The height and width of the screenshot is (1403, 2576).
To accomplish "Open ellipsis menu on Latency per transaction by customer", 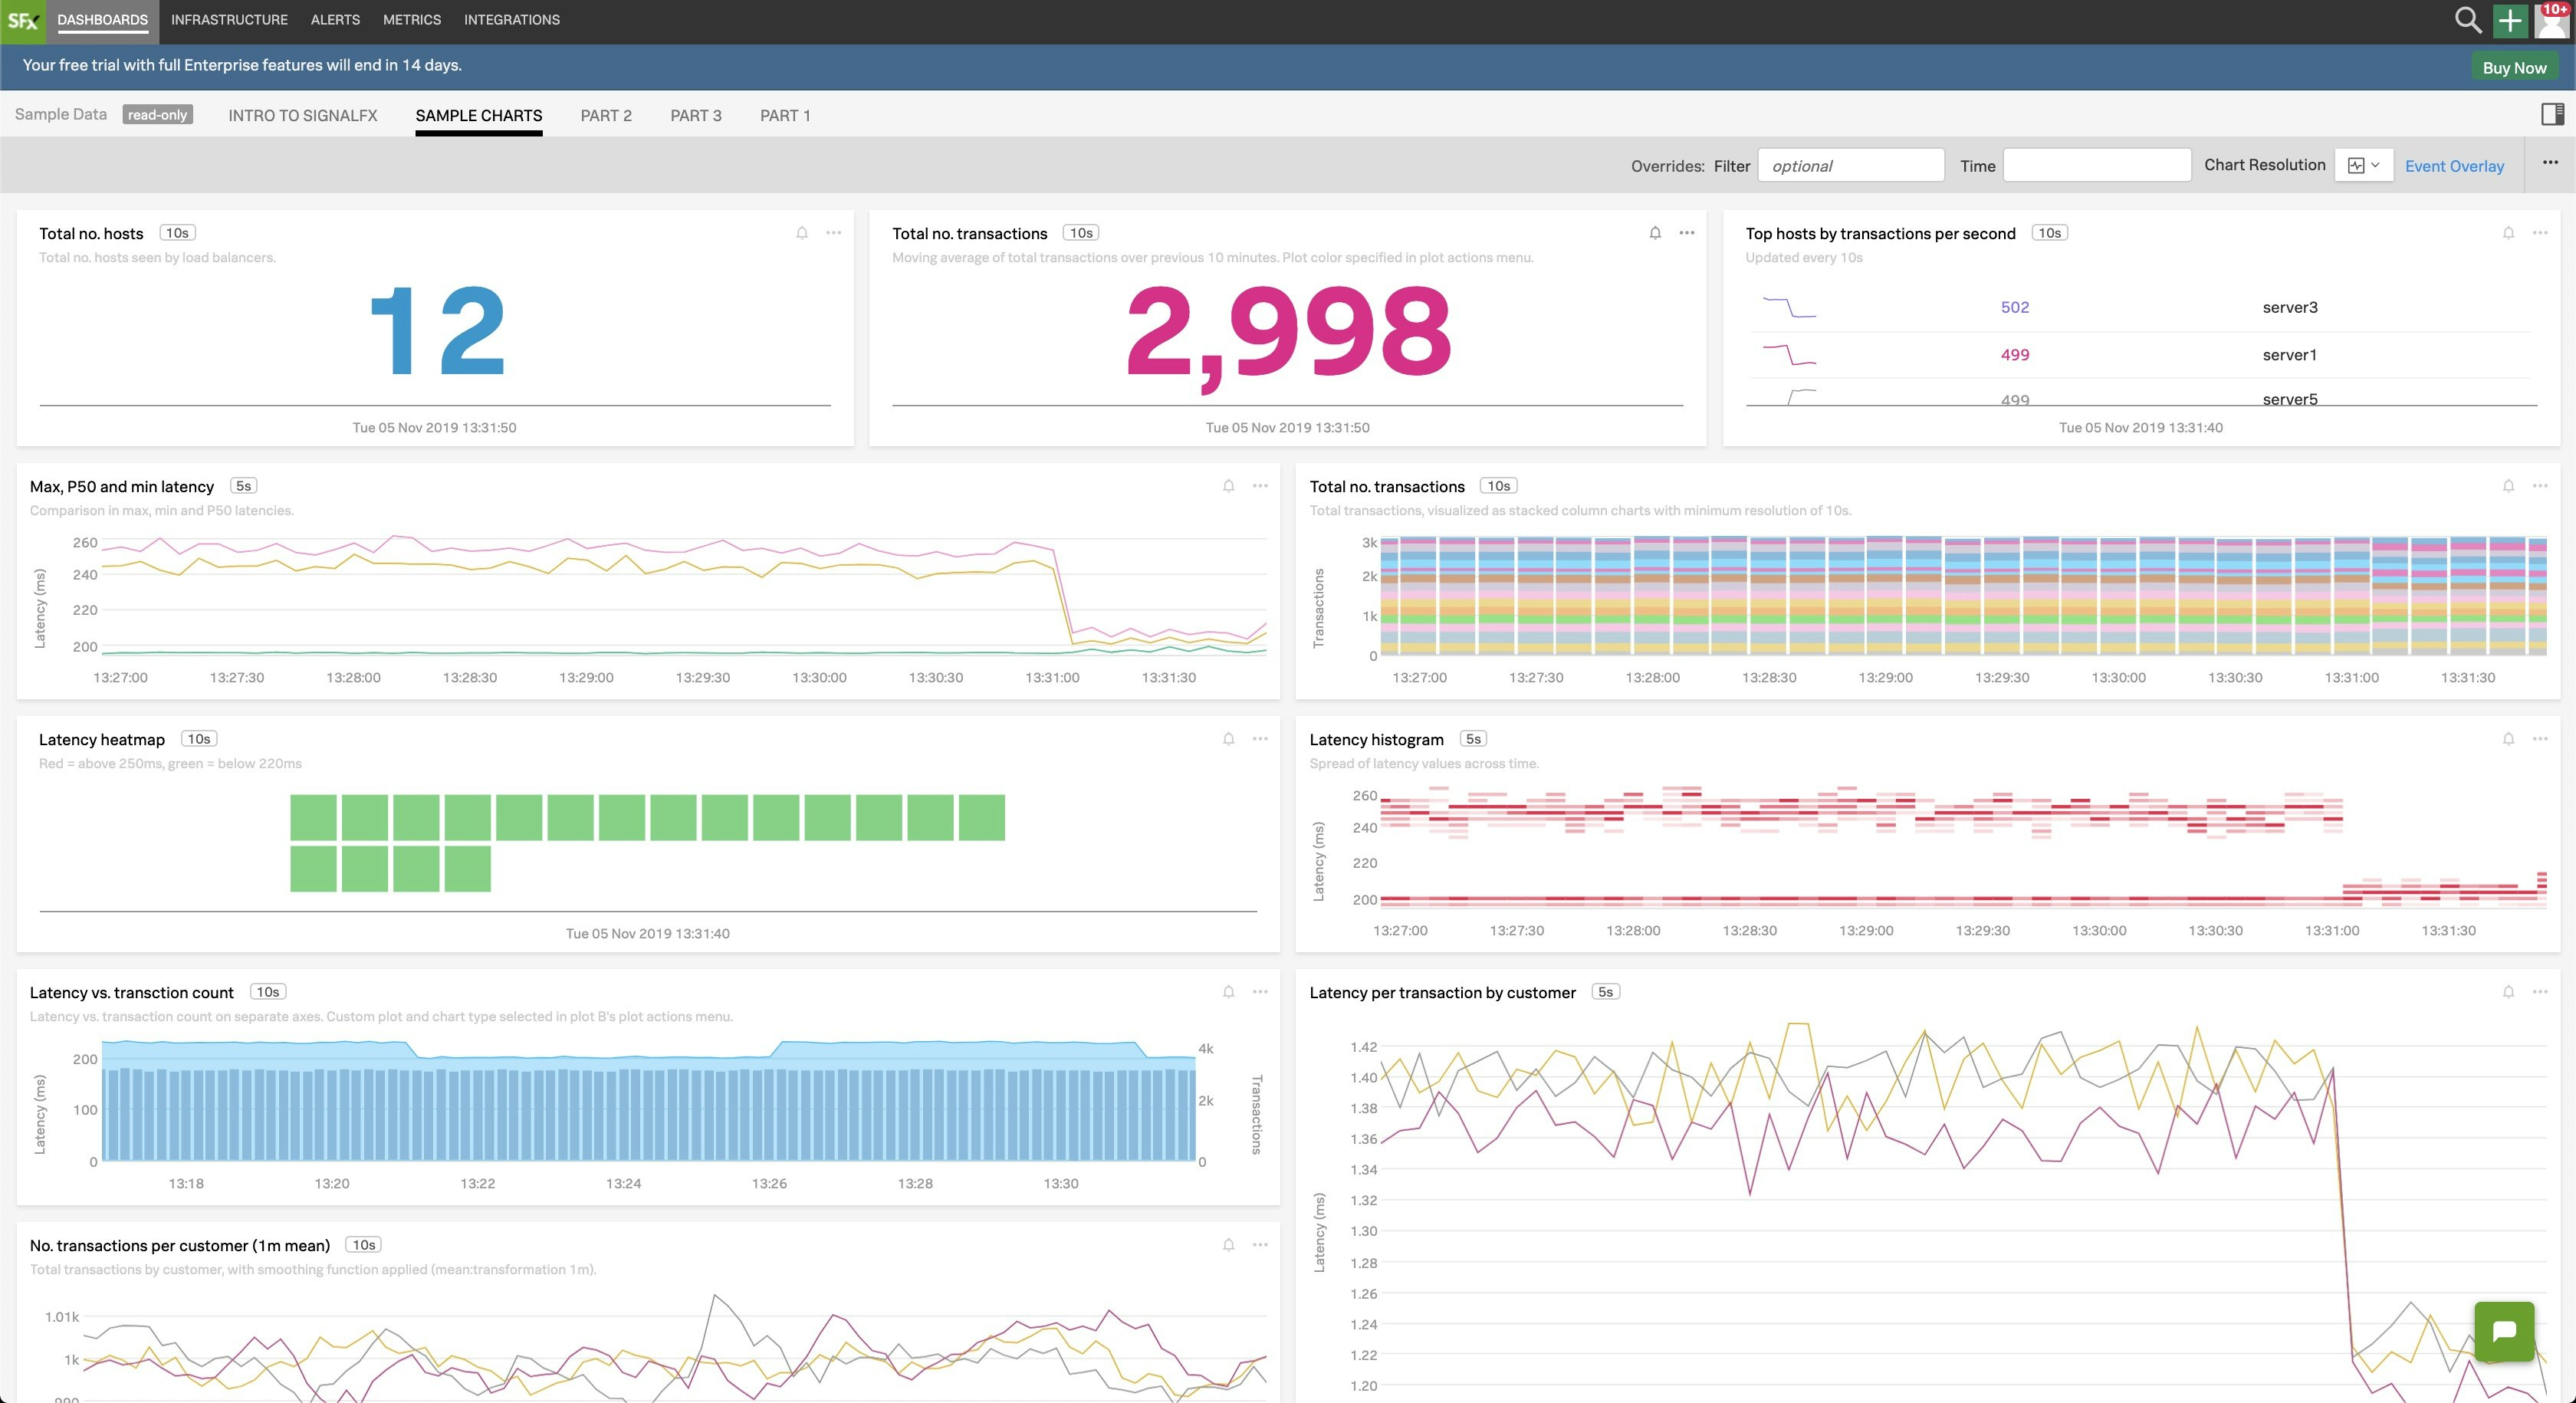I will click(2540, 992).
